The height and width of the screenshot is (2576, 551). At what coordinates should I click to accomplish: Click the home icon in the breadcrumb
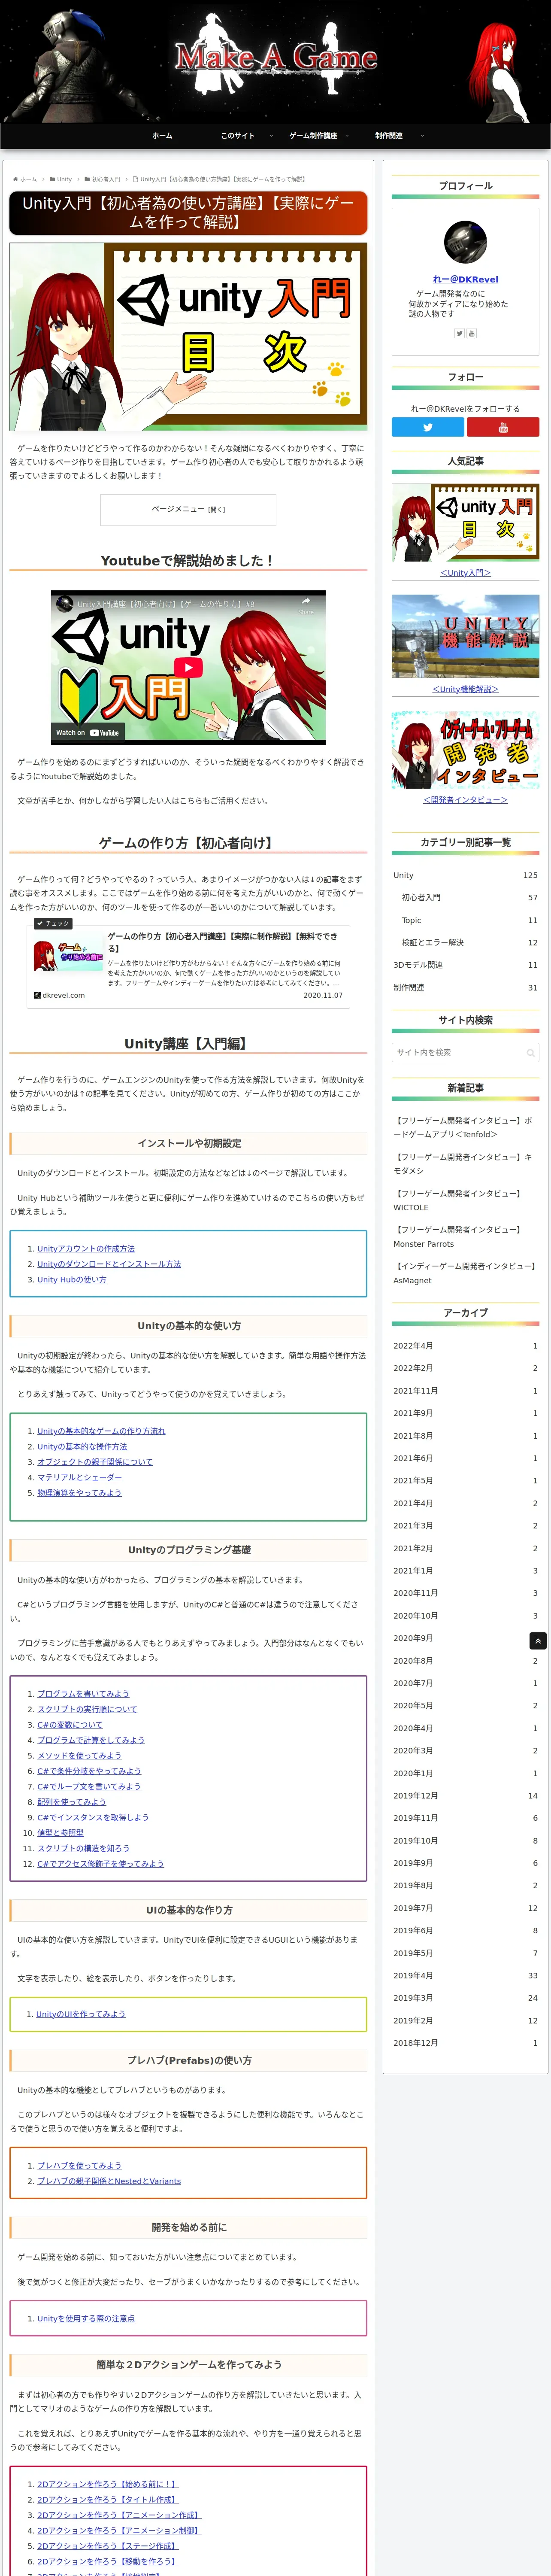coord(15,179)
